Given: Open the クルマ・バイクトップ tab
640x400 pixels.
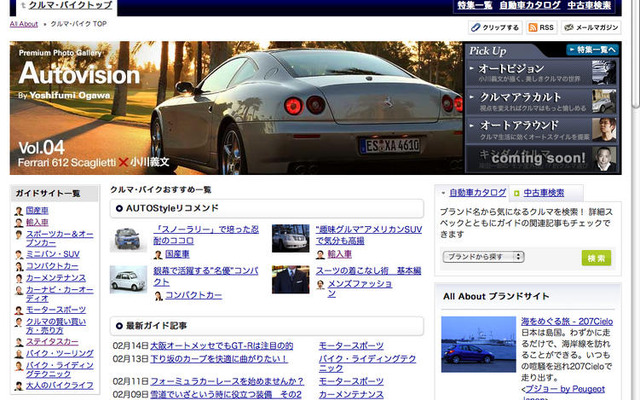Looking at the screenshot, I should pyautogui.click(x=70, y=5).
